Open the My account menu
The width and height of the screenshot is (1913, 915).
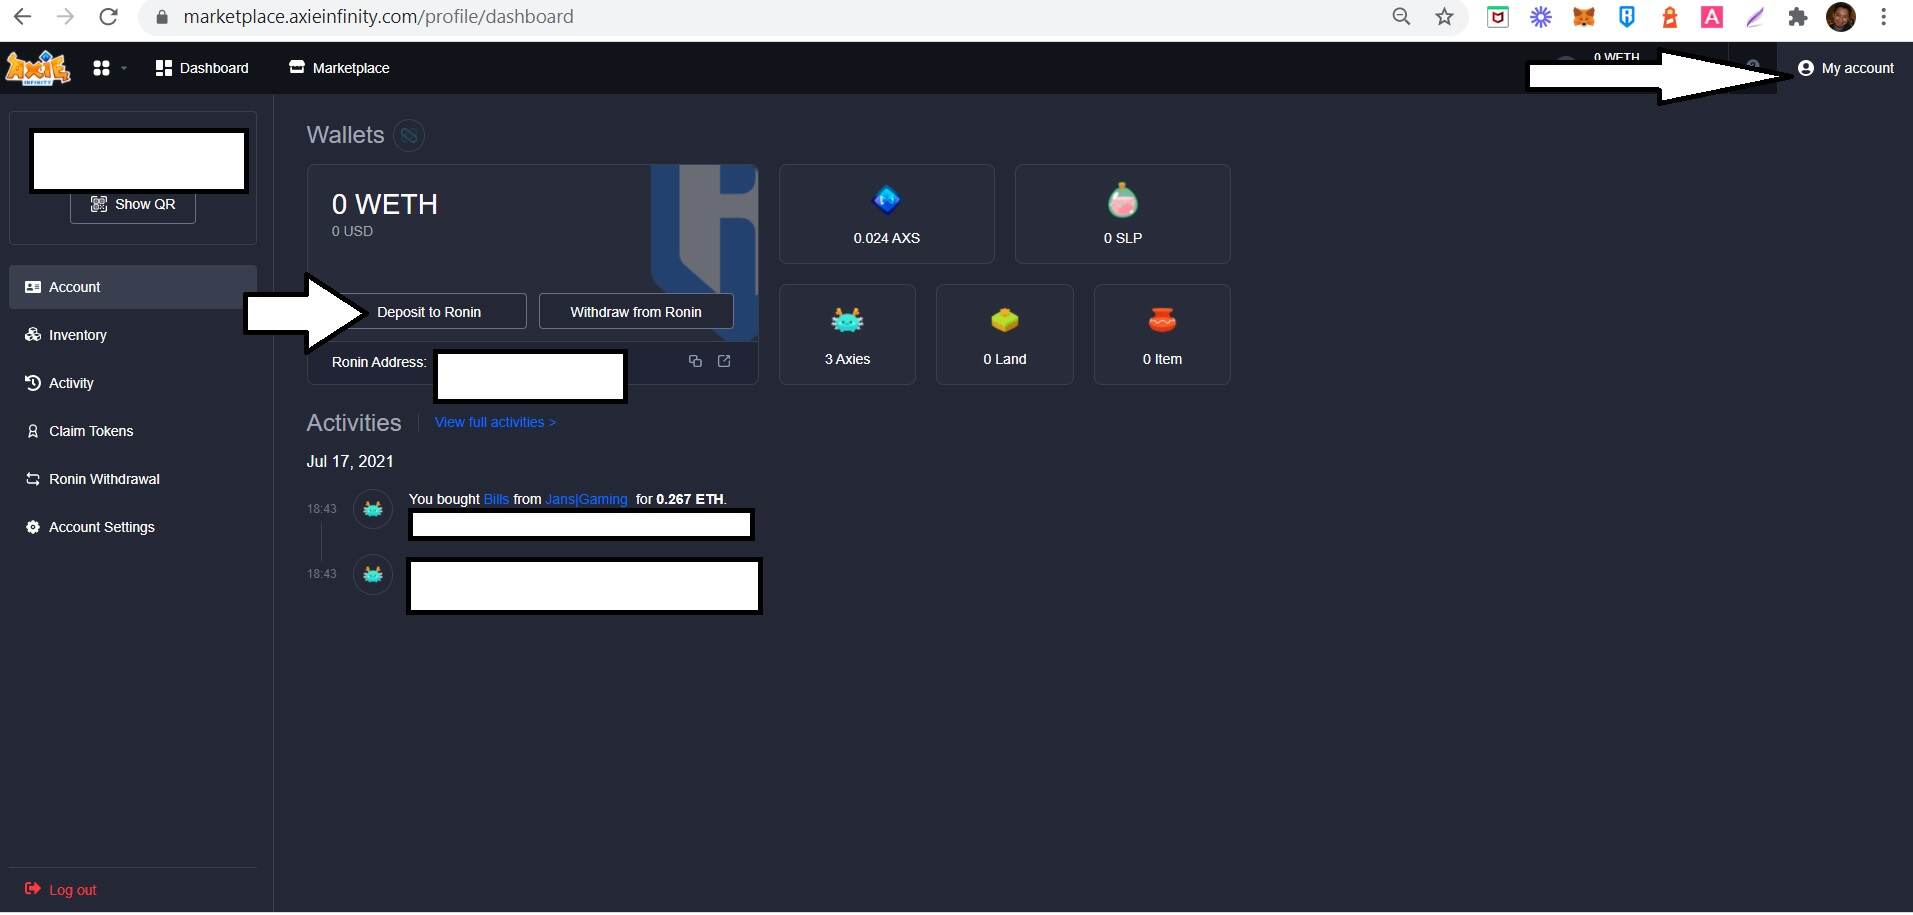[1846, 68]
